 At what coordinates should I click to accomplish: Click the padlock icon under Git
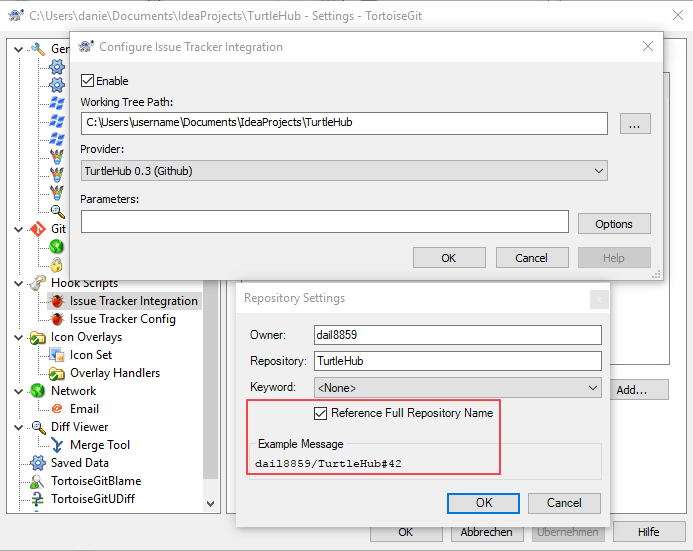pyautogui.click(x=57, y=264)
